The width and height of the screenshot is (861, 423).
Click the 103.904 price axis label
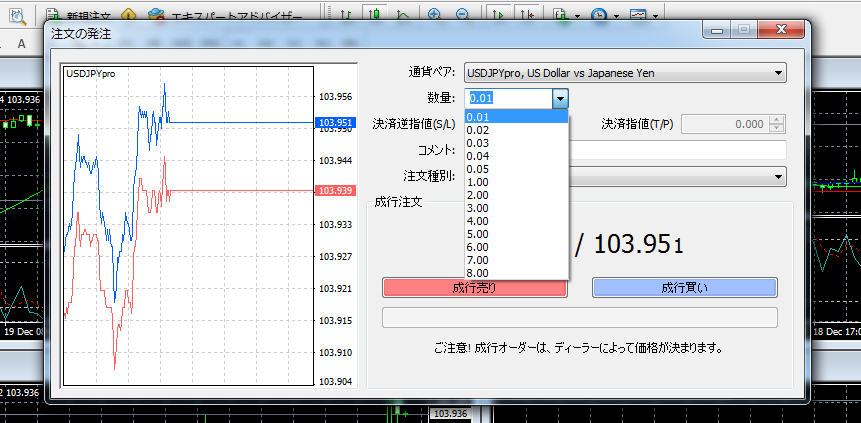pos(336,382)
